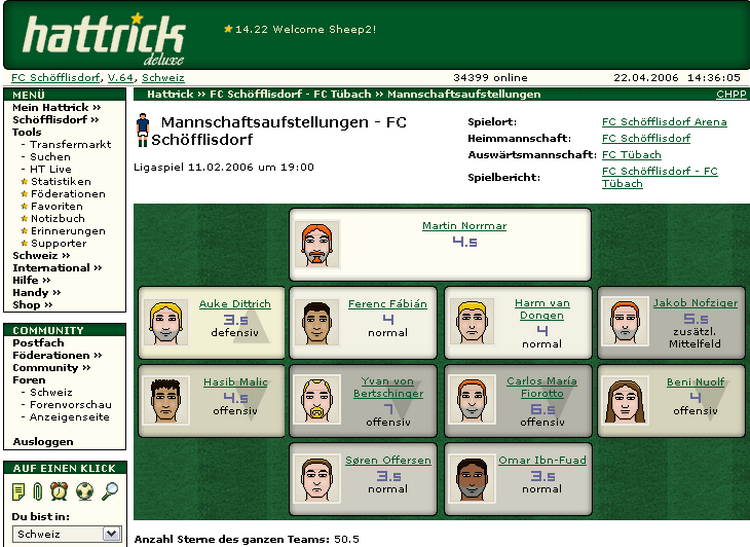Open Anzeigenseite forum link
This screenshot has height=547, width=750.
[69, 417]
